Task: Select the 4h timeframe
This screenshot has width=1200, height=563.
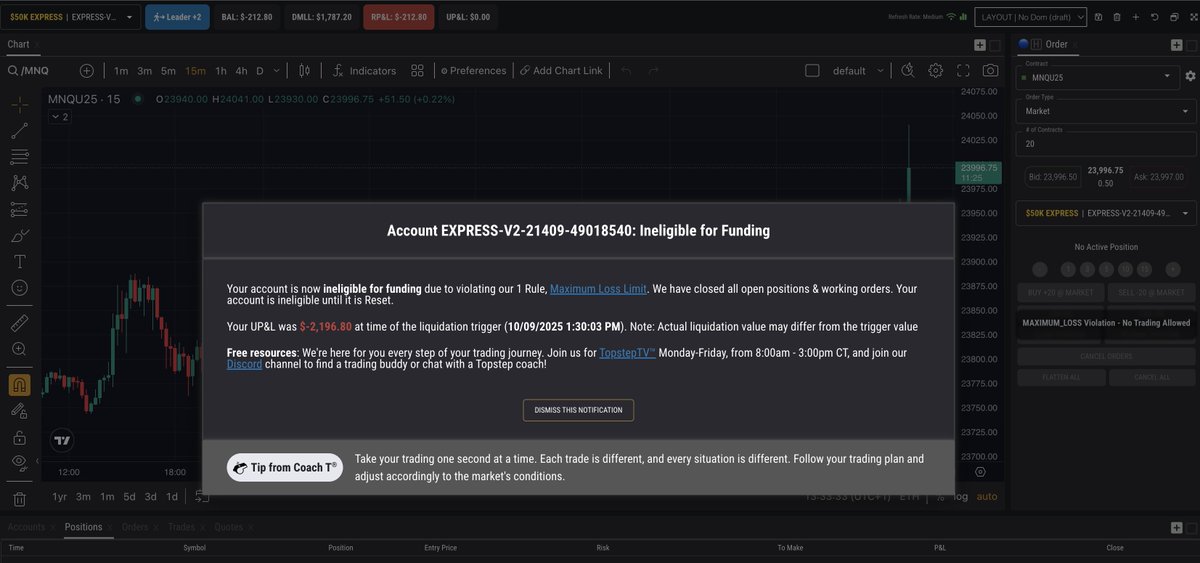Action: pyautogui.click(x=242, y=71)
